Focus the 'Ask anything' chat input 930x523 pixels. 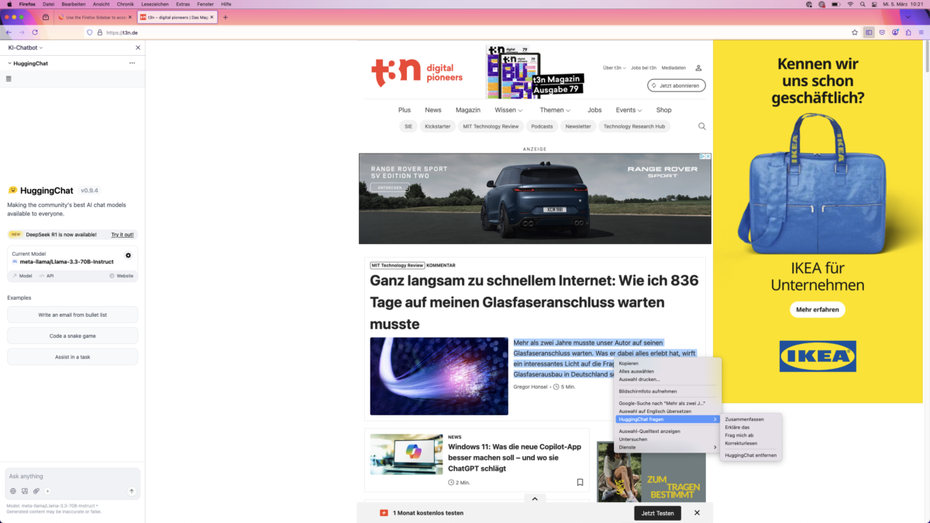click(x=72, y=476)
